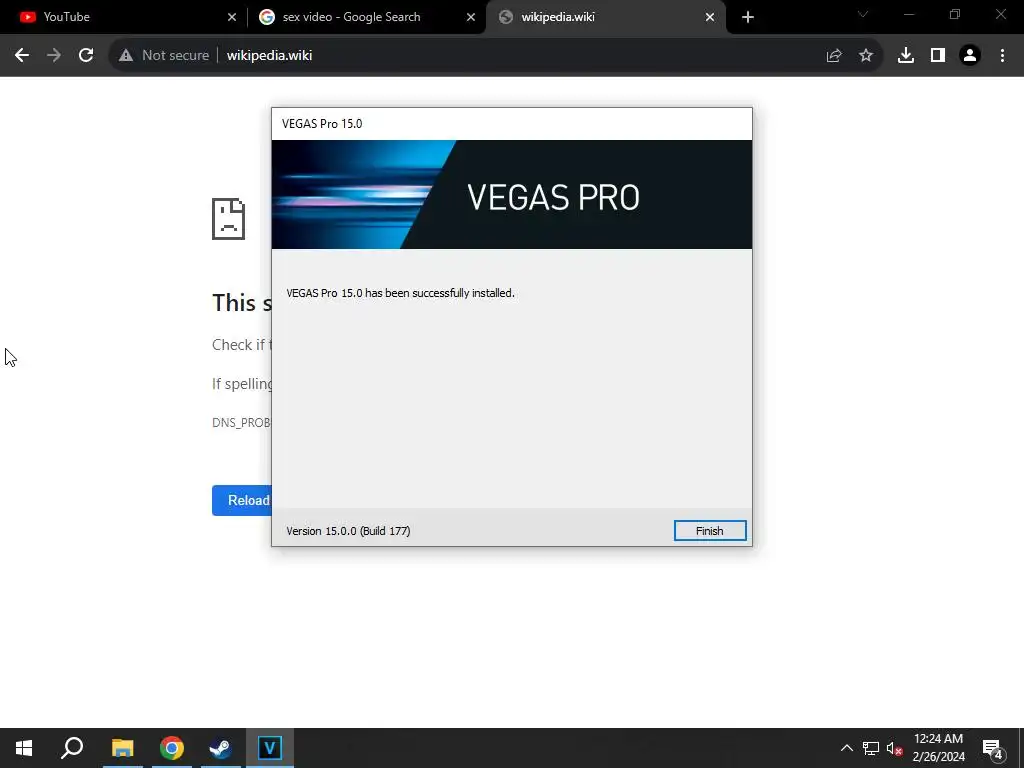Screen dimensions: 1024x768
Task: Click the 'successfully installed' message text
Action: (x=400, y=293)
